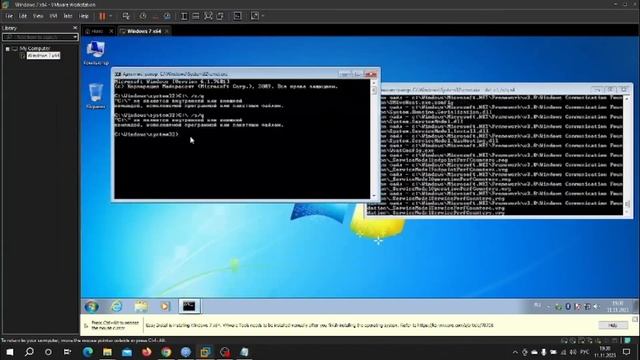
Task: Close the Library panel
Action: point(75,28)
